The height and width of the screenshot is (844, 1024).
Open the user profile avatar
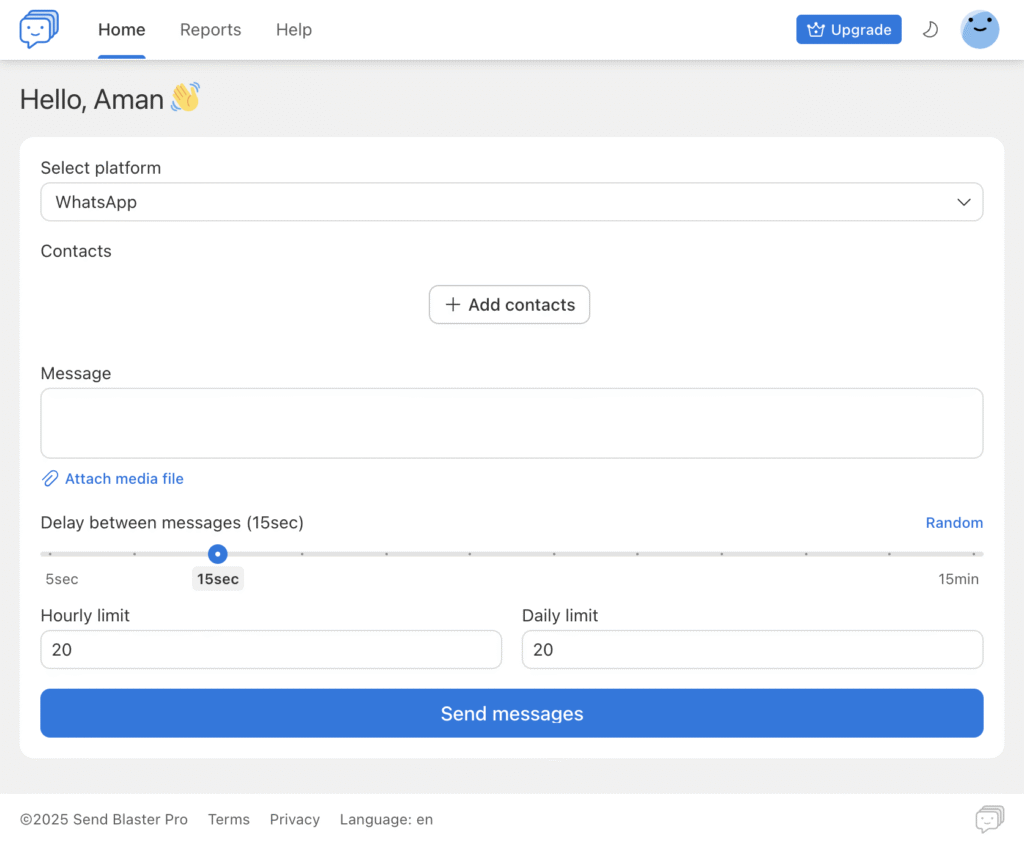coord(979,30)
